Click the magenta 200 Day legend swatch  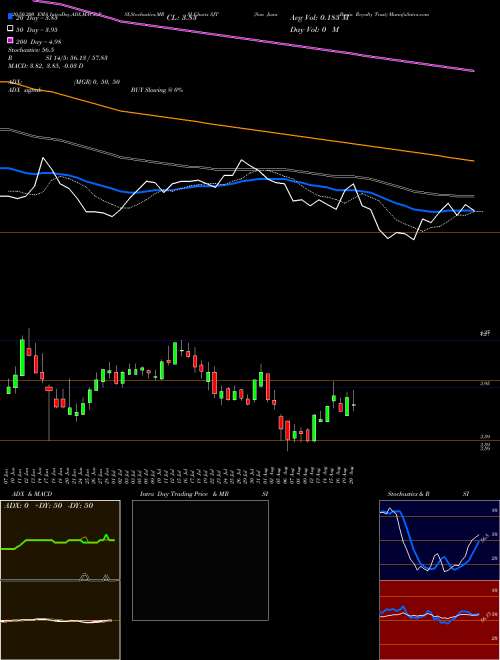[10, 41]
